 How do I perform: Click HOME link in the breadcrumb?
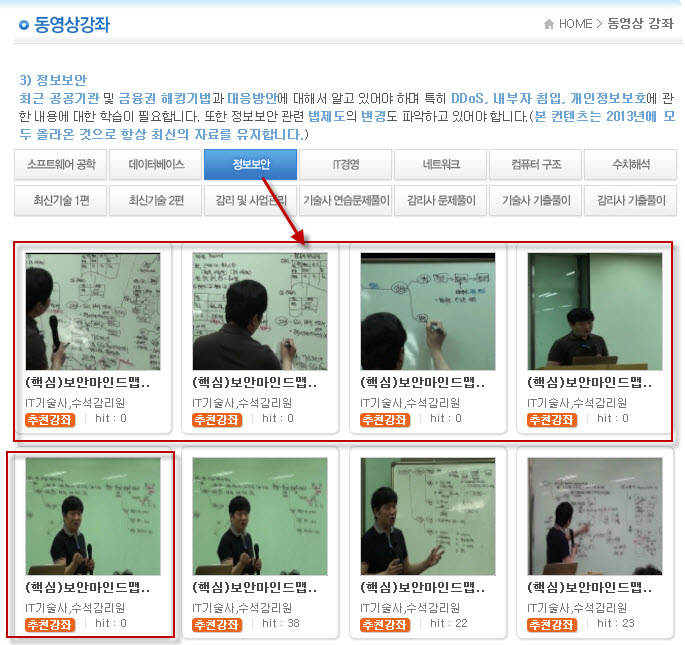point(575,24)
